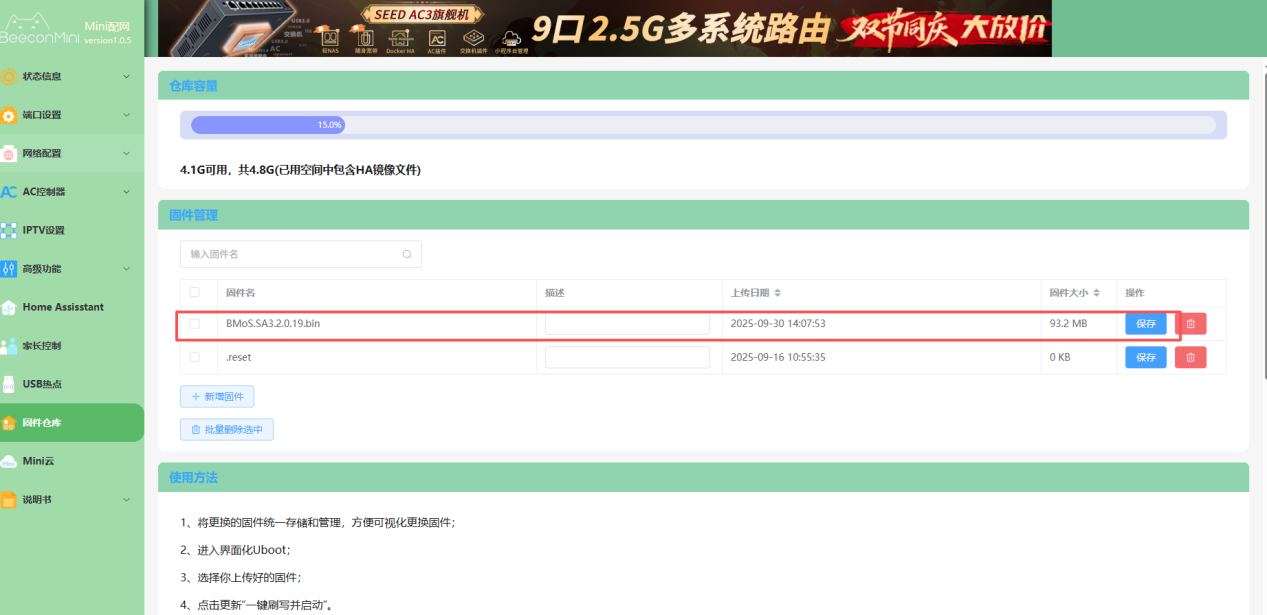Click the Home Assistant house icon
This screenshot has height=615, width=1267.
click(x=9, y=307)
